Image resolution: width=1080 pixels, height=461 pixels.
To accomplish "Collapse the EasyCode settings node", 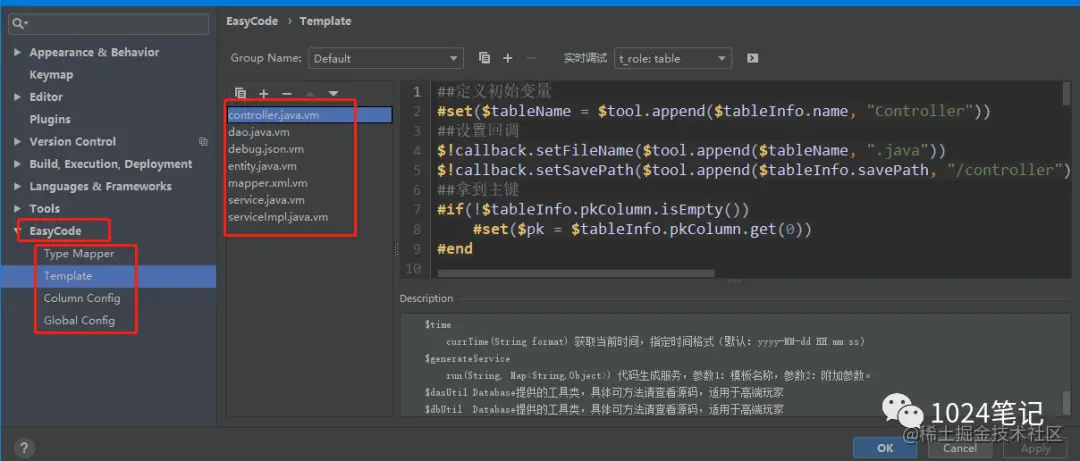I will pos(17,231).
